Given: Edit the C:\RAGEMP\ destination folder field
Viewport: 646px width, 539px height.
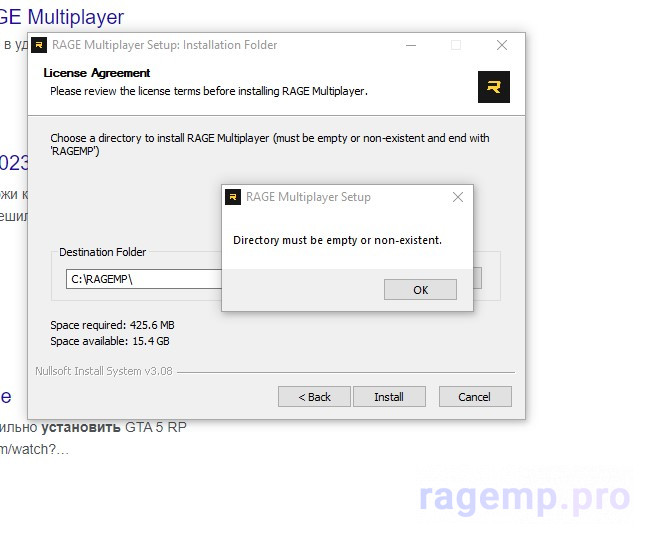Looking at the screenshot, I should [x=144, y=279].
